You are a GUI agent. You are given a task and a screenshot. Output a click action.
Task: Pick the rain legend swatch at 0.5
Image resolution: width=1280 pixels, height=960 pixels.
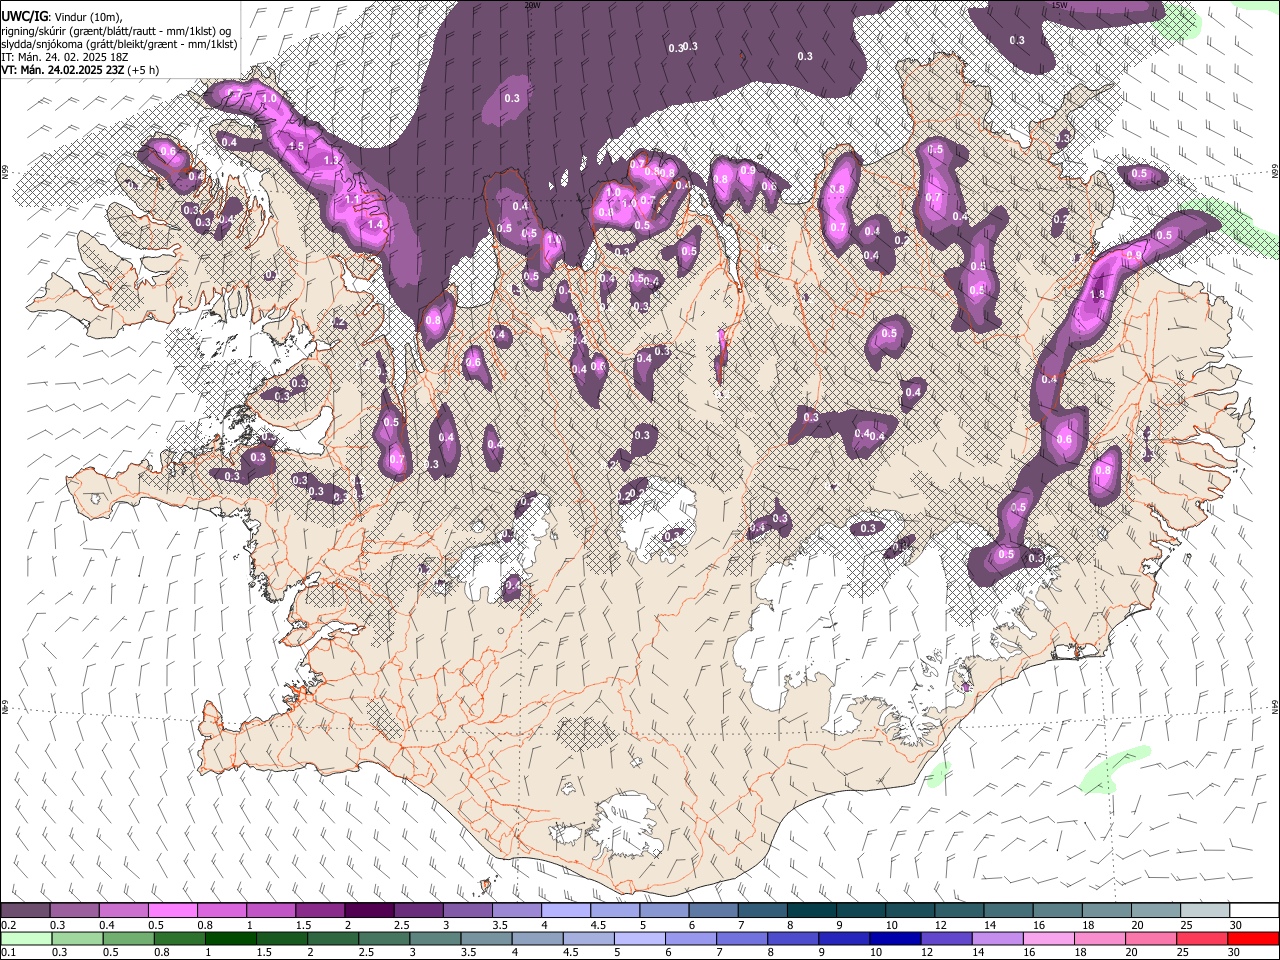(127, 939)
